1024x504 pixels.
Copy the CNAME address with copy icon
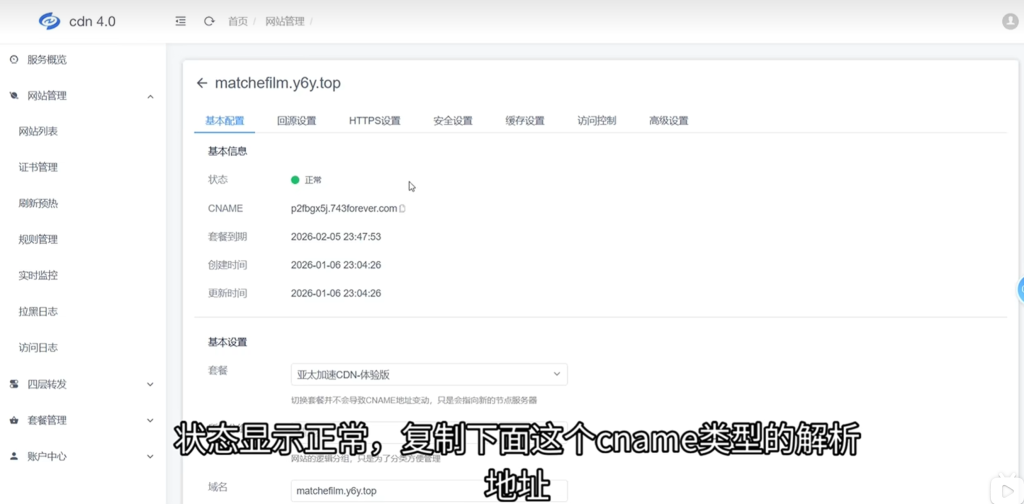[402, 209]
